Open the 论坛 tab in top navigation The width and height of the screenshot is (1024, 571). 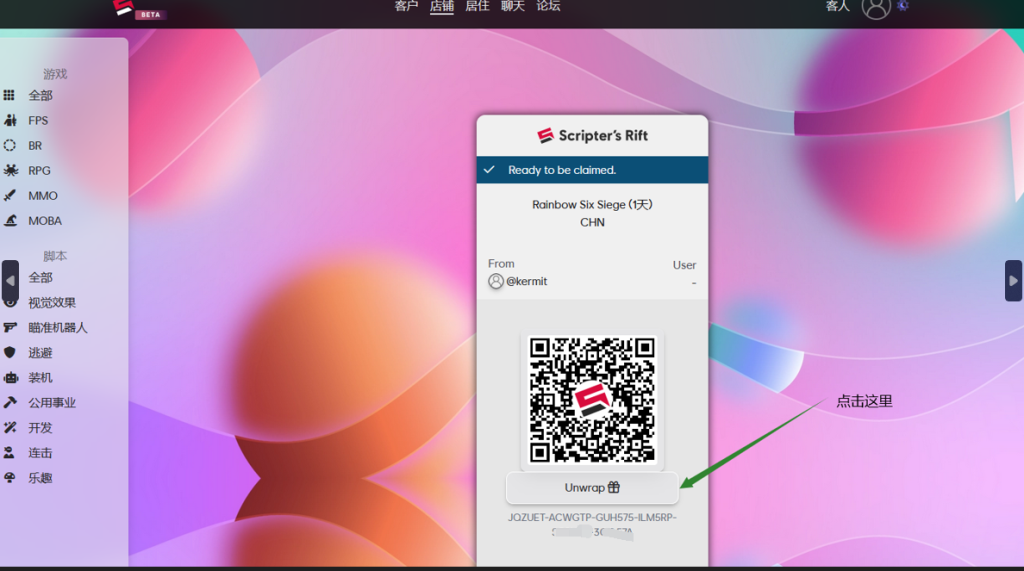[x=548, y=6]
